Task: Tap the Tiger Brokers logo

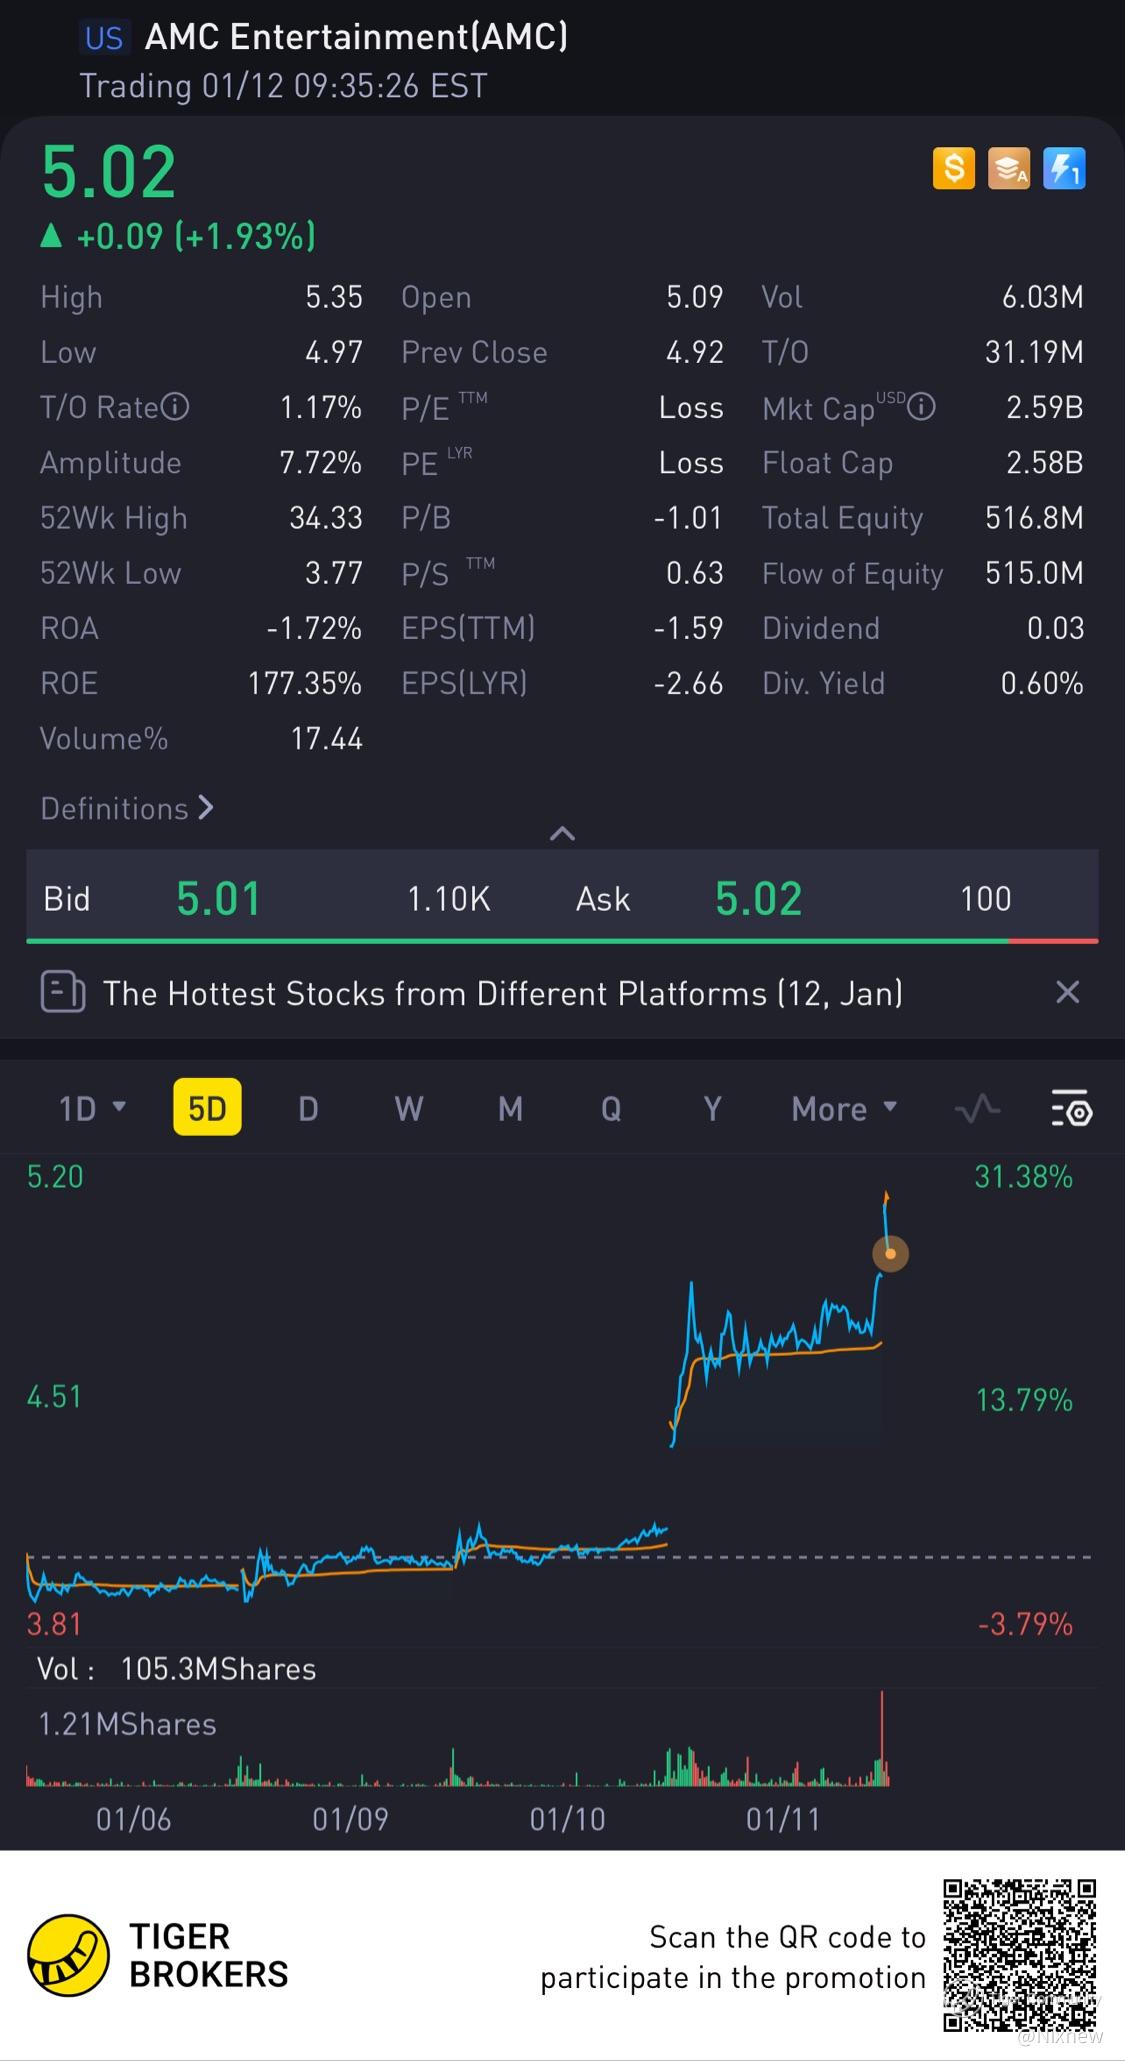Action: click(x=68, y=1955)
